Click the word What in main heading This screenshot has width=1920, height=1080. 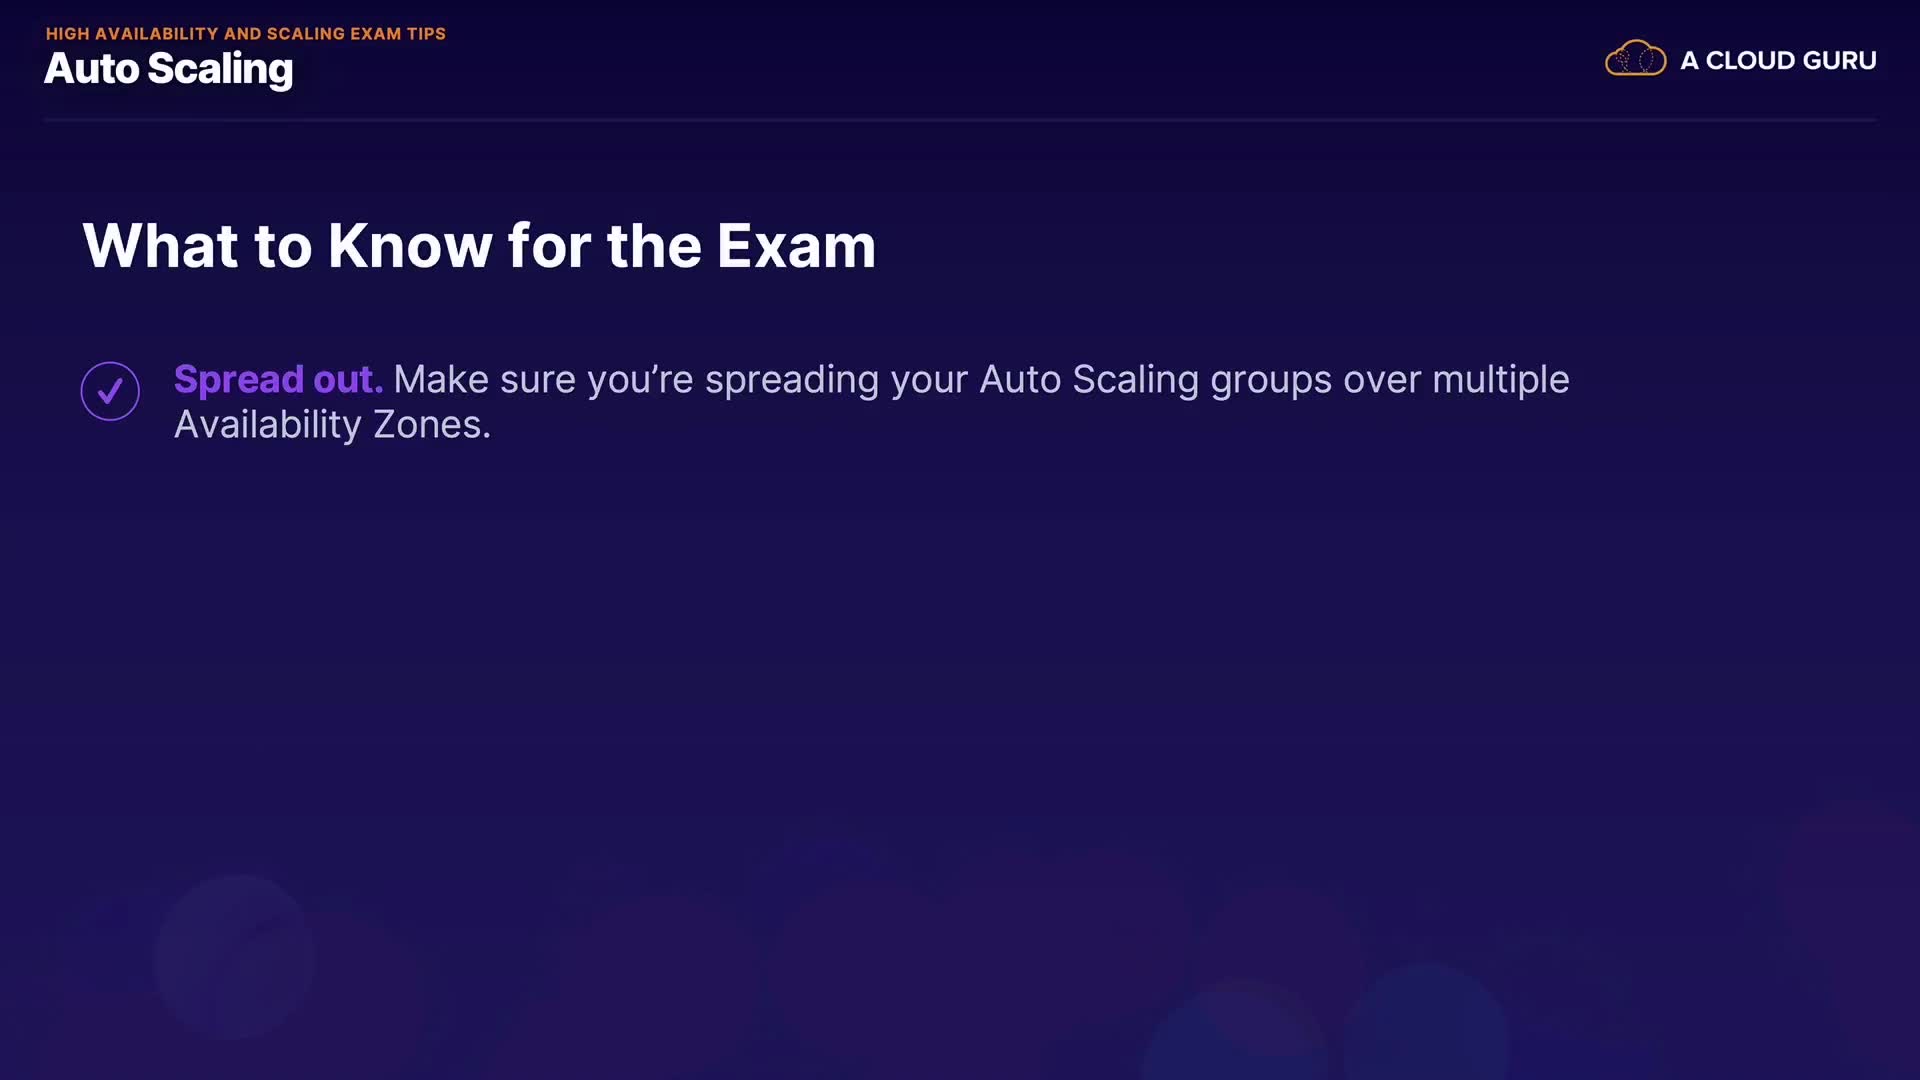160,246
